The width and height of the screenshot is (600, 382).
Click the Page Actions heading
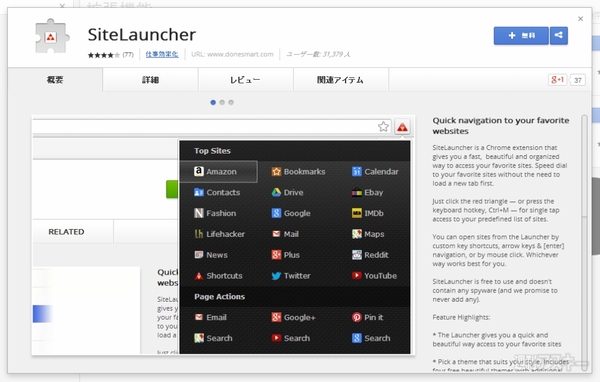[219, 297]
